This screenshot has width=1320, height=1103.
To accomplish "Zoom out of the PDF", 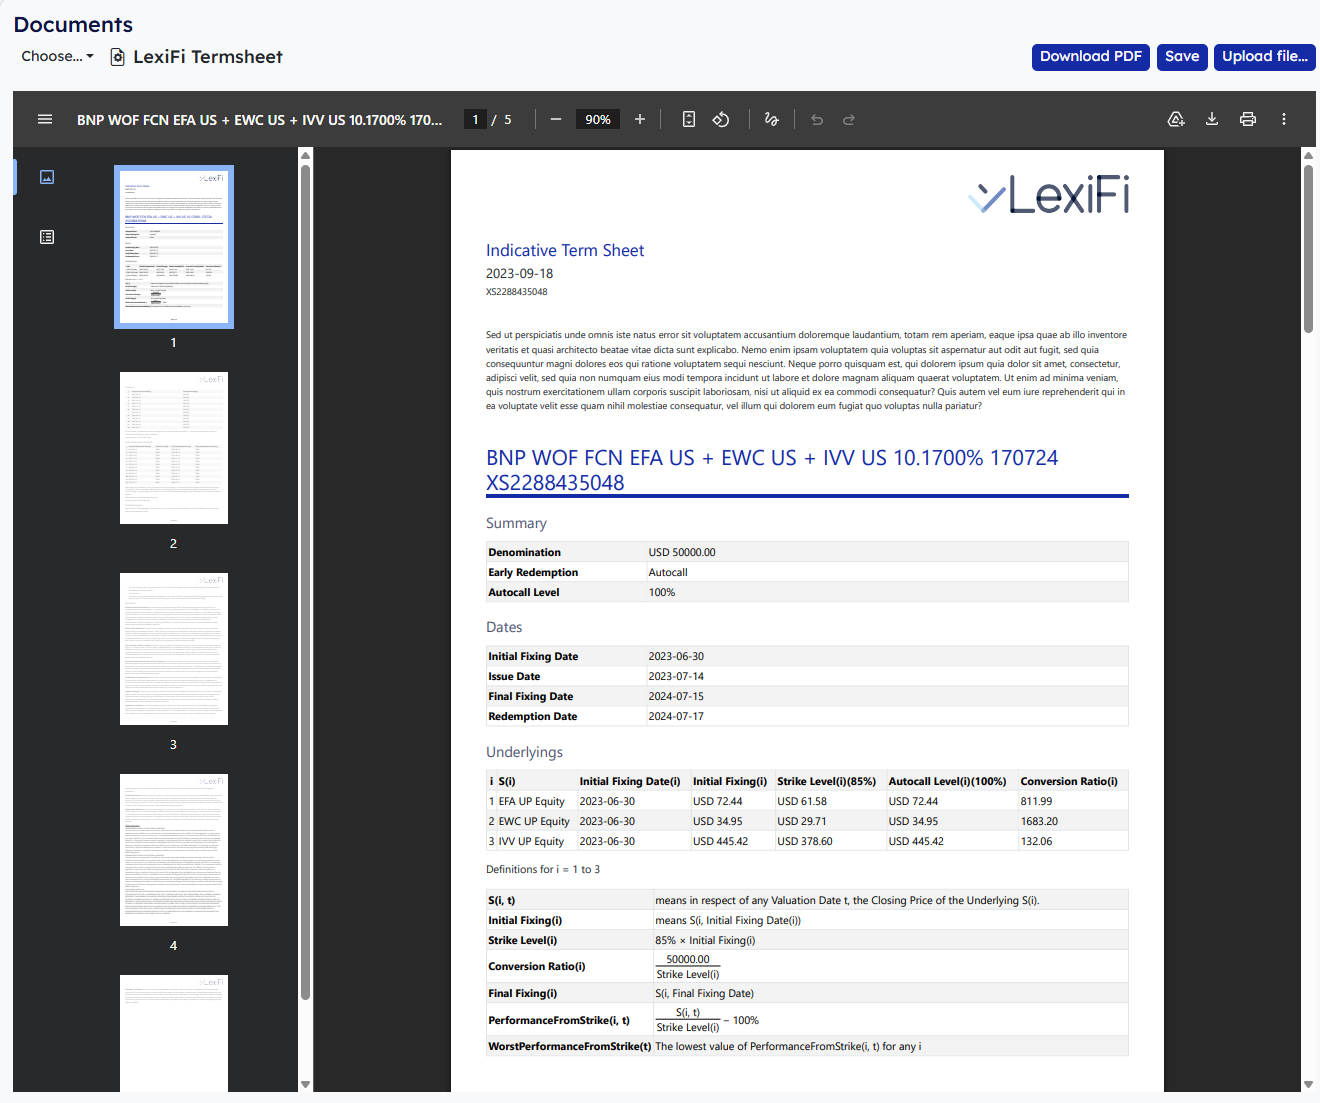I will [x=556, y=119].
